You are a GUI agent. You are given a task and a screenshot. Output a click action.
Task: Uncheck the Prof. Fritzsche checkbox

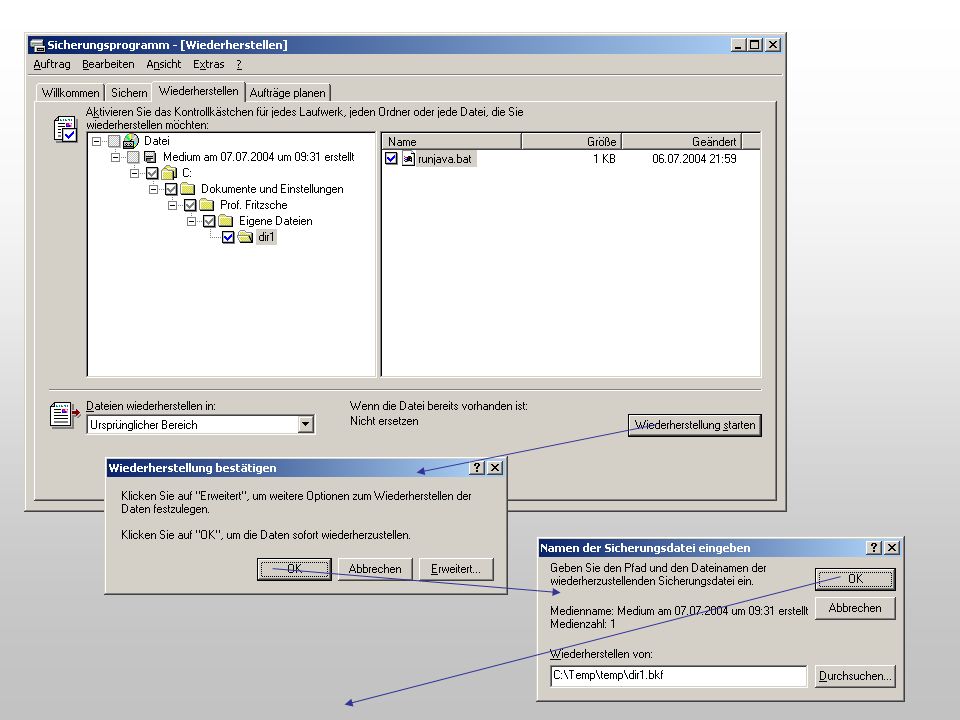click(190, 204)
